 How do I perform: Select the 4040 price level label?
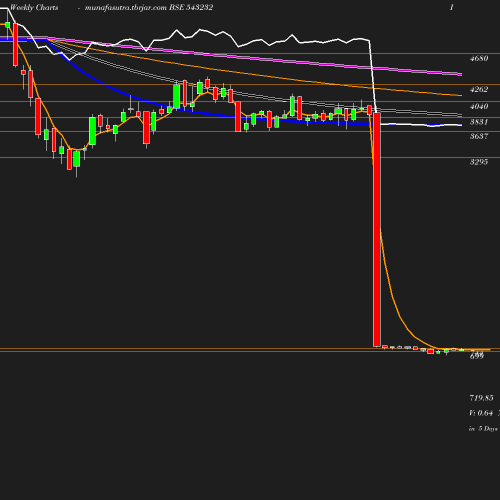pos(479,106)
